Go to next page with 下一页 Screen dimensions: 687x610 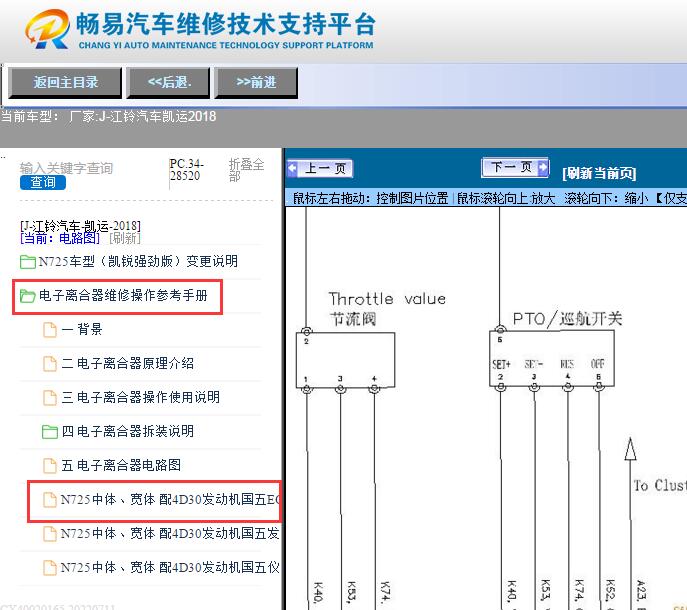point(515,167)
